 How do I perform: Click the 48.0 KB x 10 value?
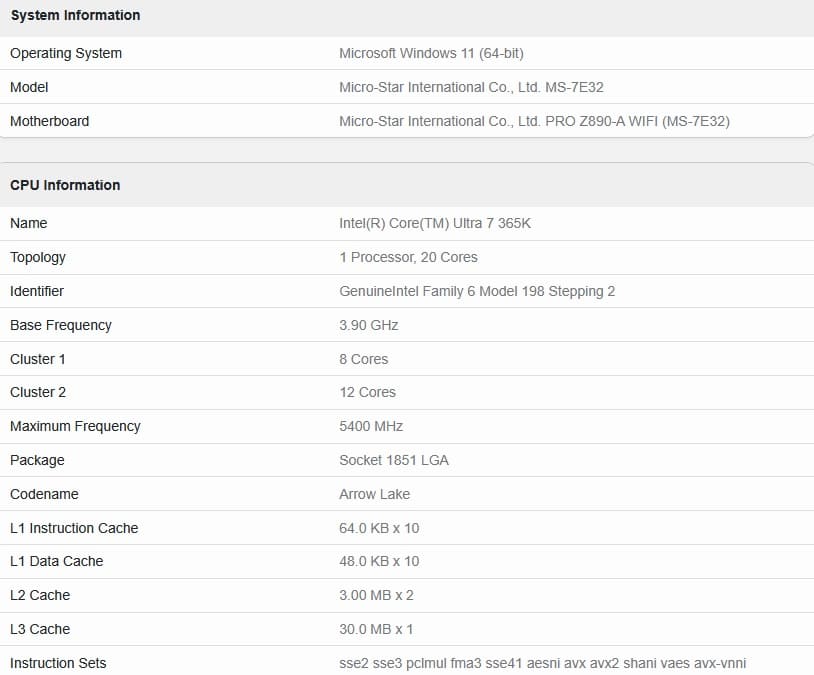tap(379, 562)
